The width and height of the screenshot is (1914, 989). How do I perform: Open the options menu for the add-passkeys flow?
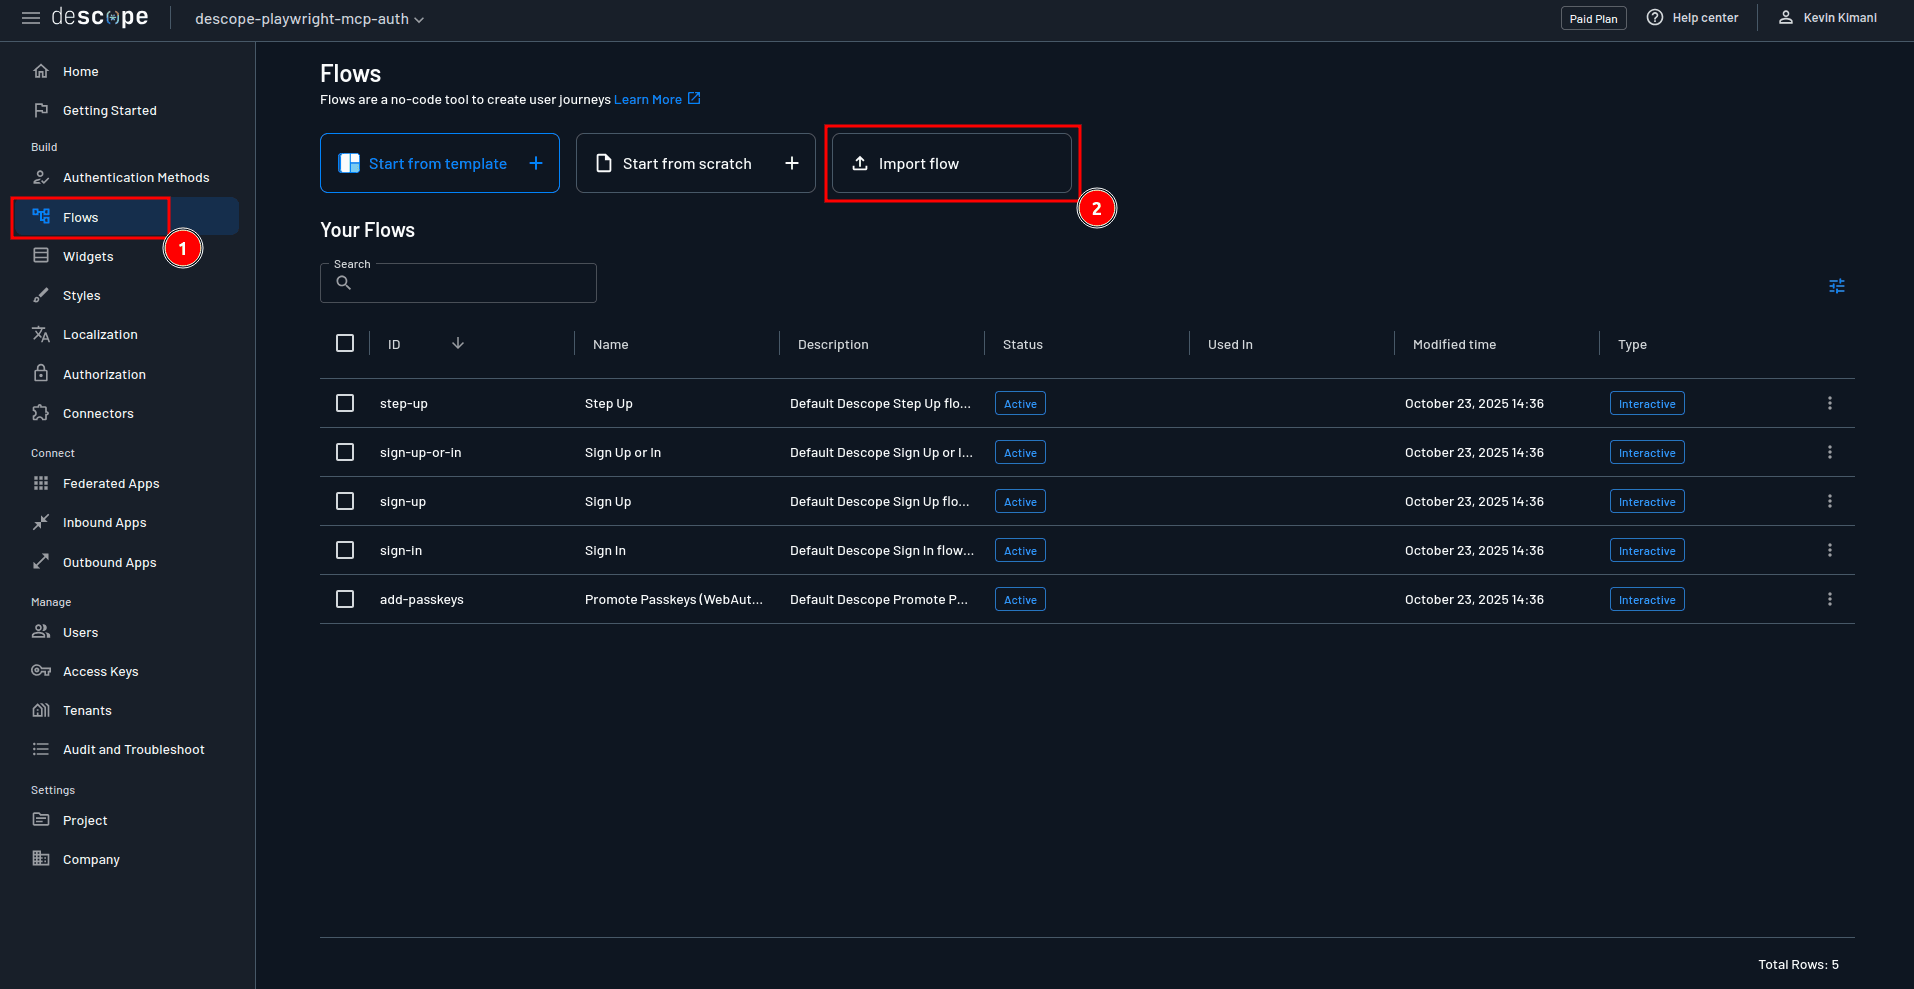click(1830, 599)
